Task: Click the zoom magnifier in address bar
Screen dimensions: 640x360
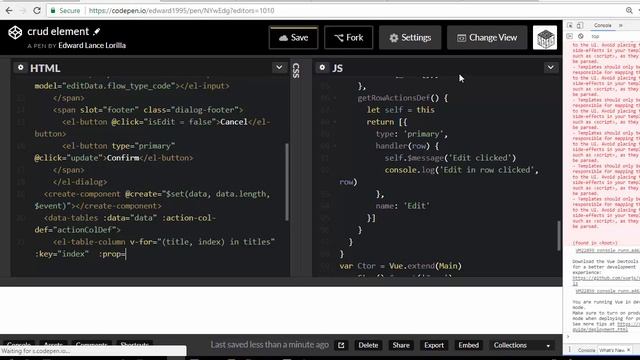Action: 629,11
